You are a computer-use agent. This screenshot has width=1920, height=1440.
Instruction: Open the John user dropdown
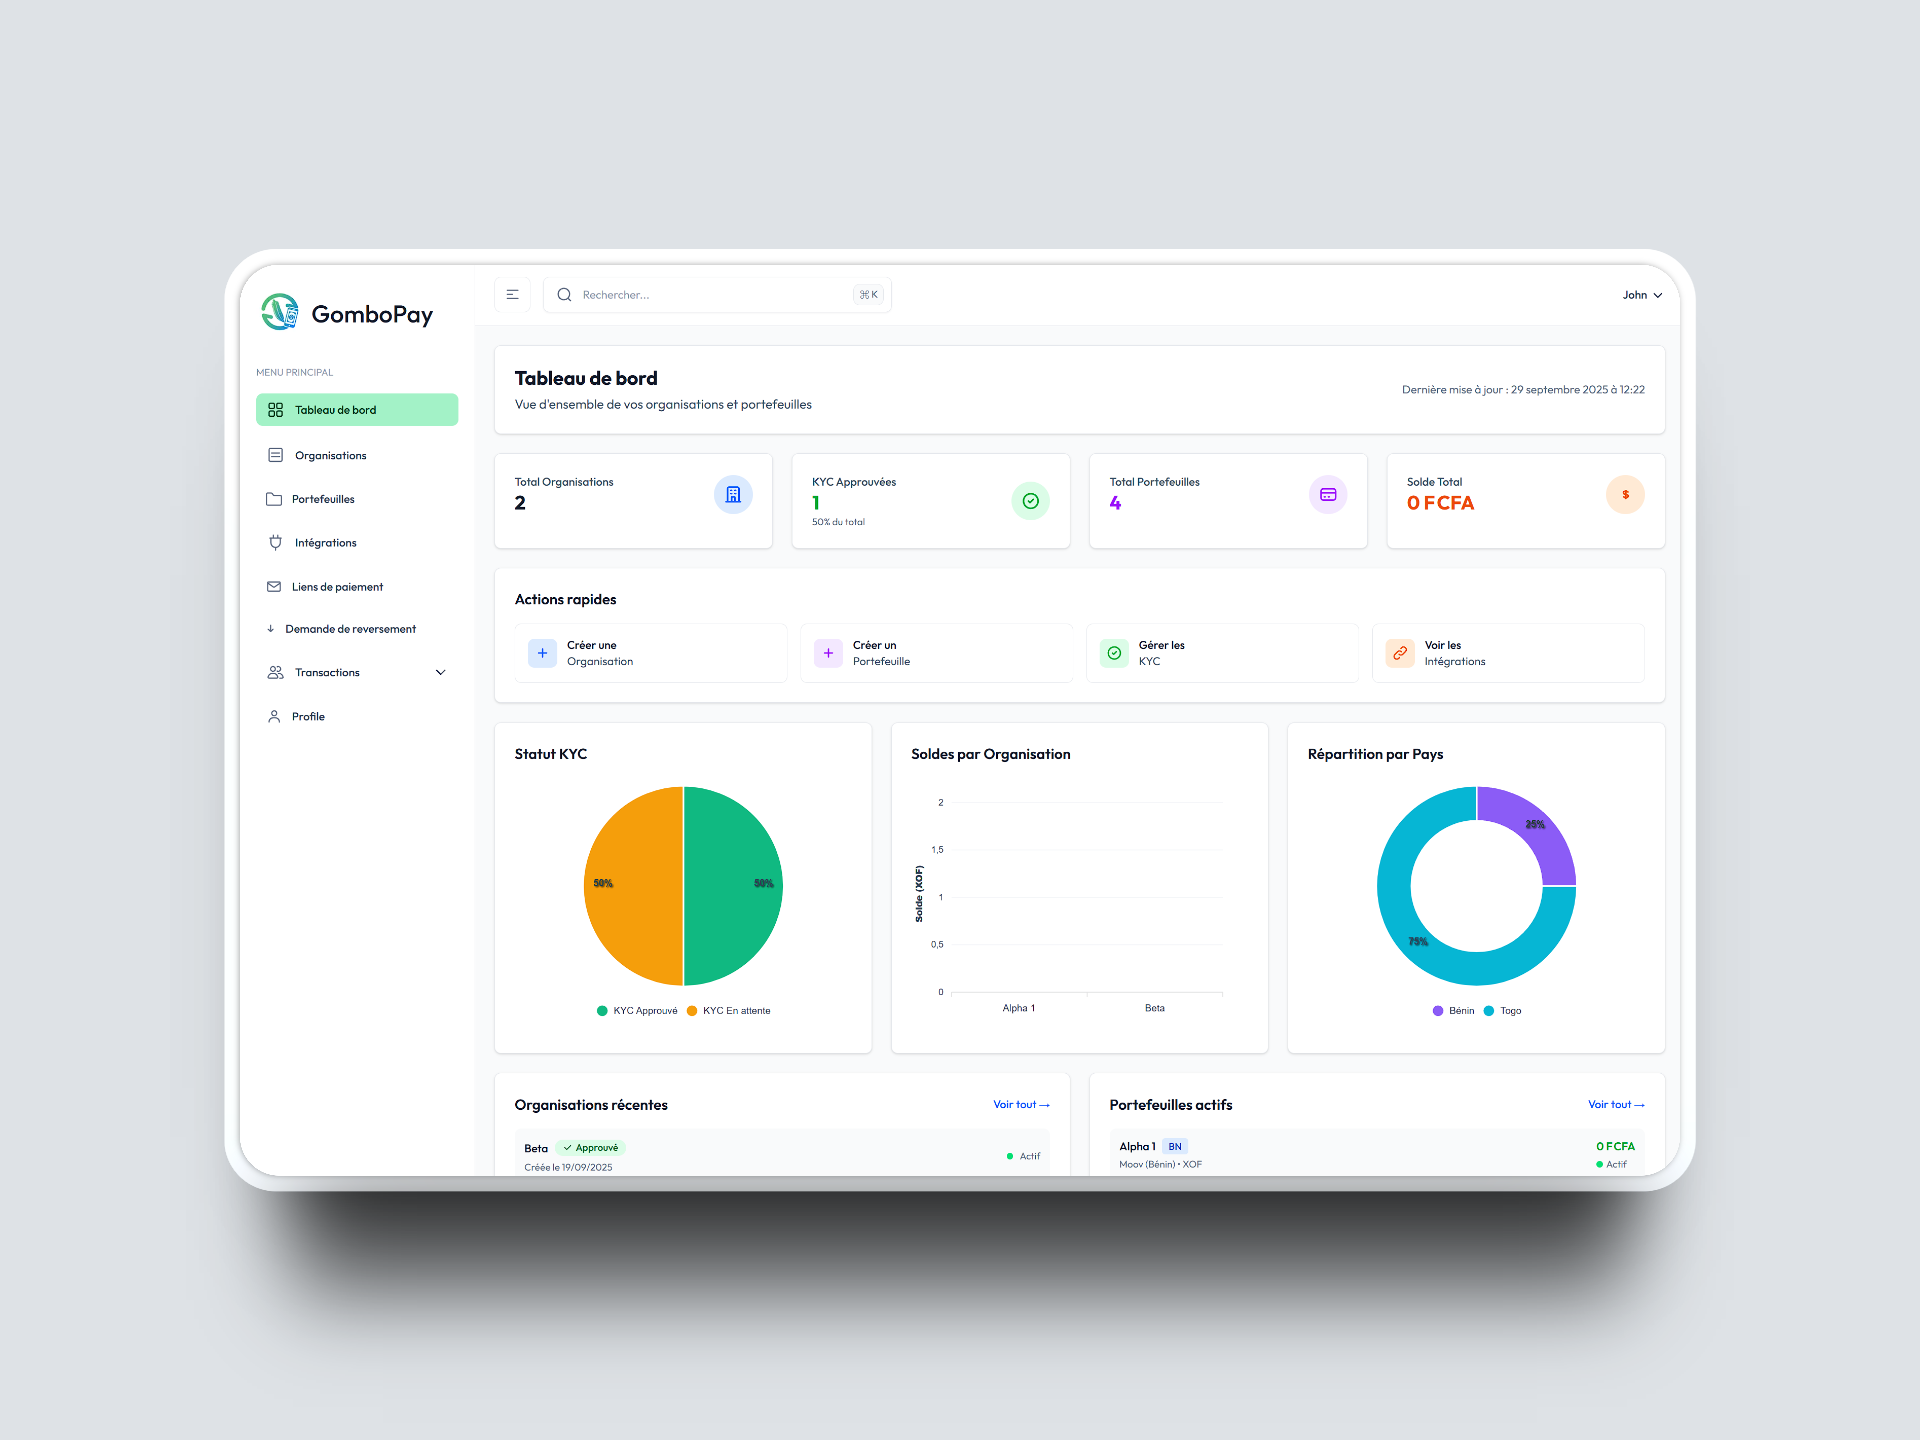[1642, 295]
